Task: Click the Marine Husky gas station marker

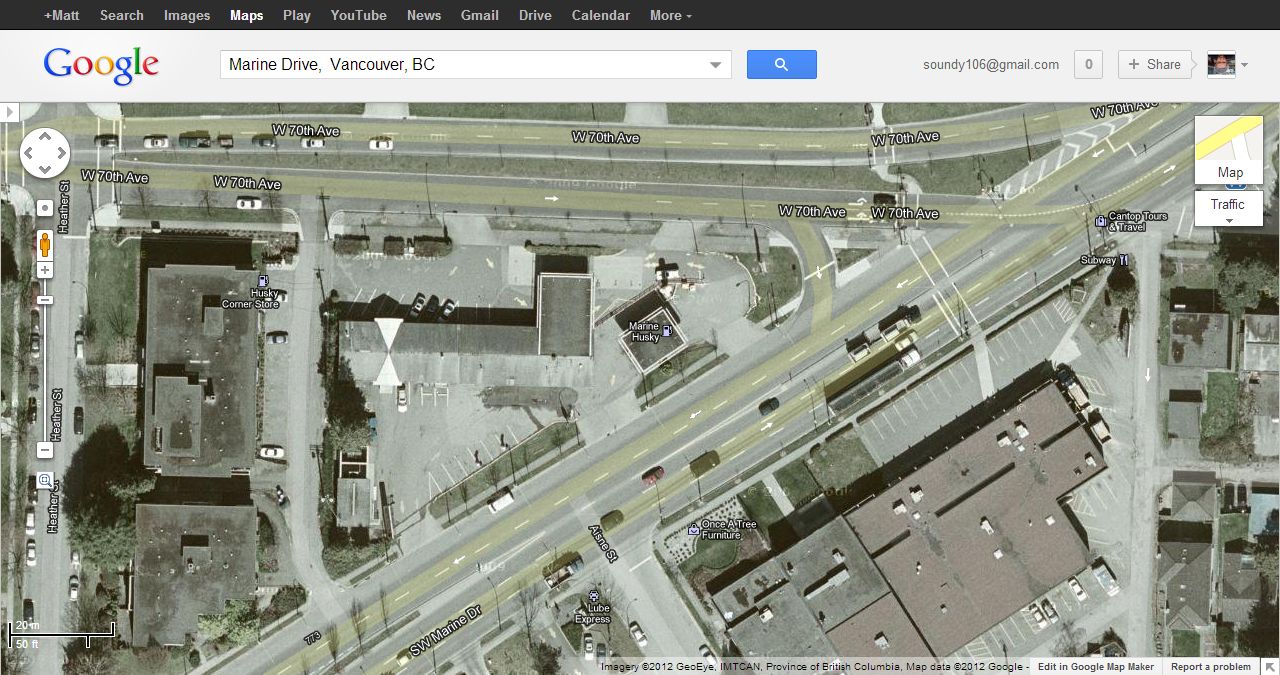Action: 667,329
